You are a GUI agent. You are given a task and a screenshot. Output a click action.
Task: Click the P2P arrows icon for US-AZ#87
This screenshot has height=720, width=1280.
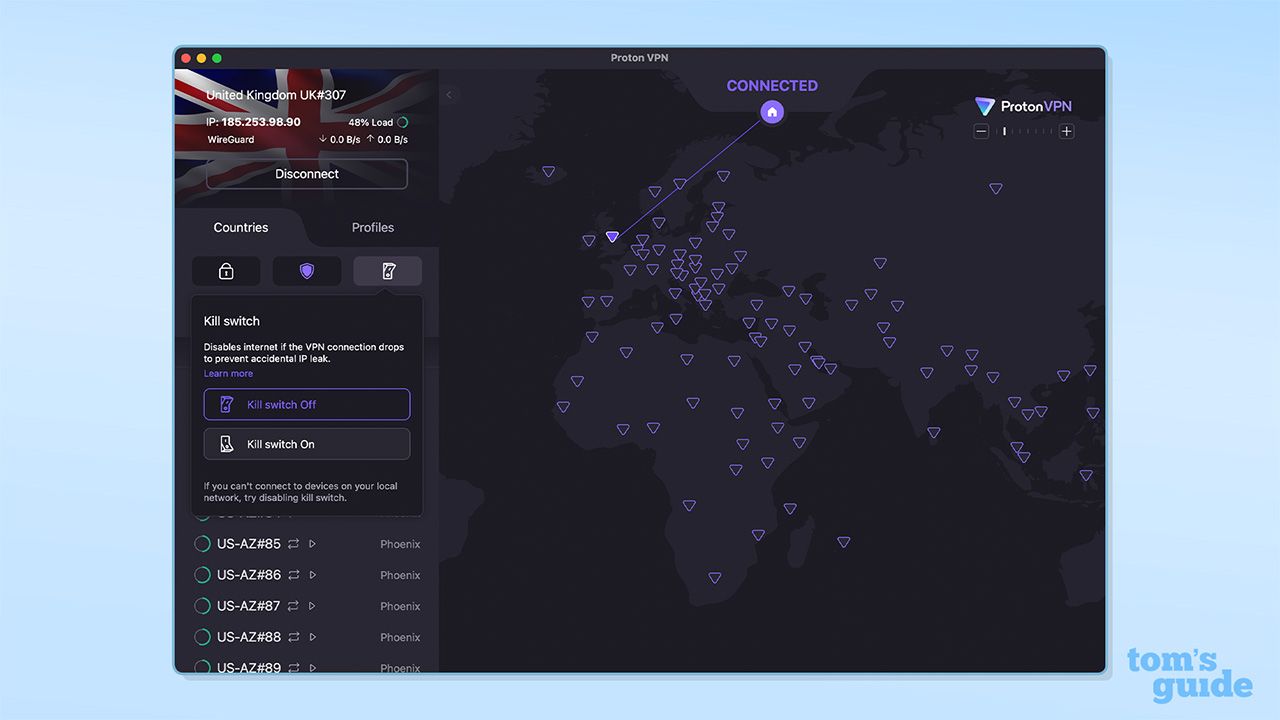(x=293, y=606)
